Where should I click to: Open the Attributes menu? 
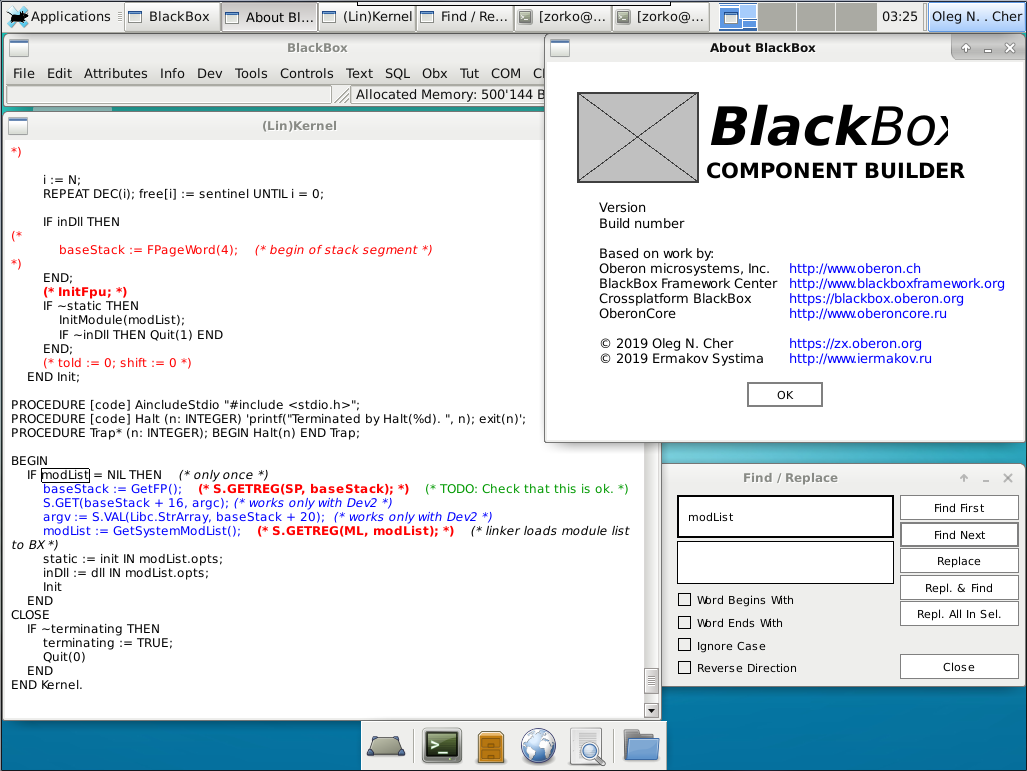tap(115, 73)
